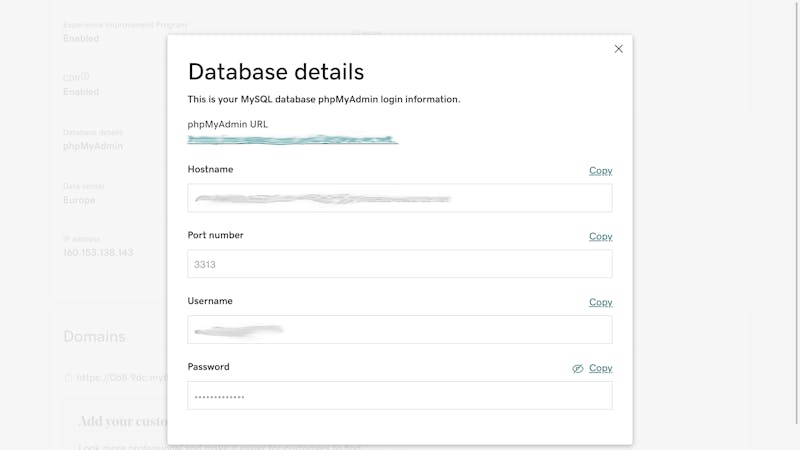Click the Domains heading in background page

94,337
